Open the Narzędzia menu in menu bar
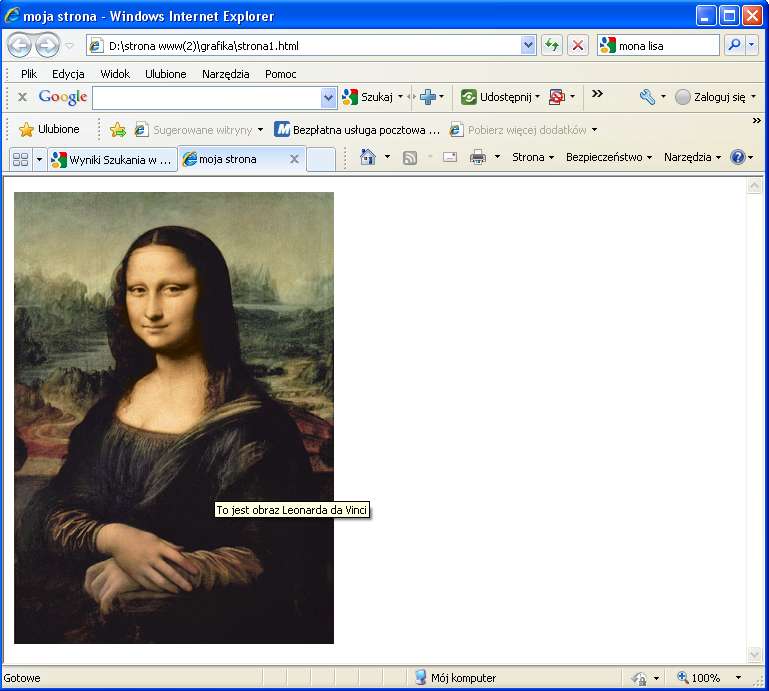This screenshot has height=691, width=769. [x=226, y=74]
